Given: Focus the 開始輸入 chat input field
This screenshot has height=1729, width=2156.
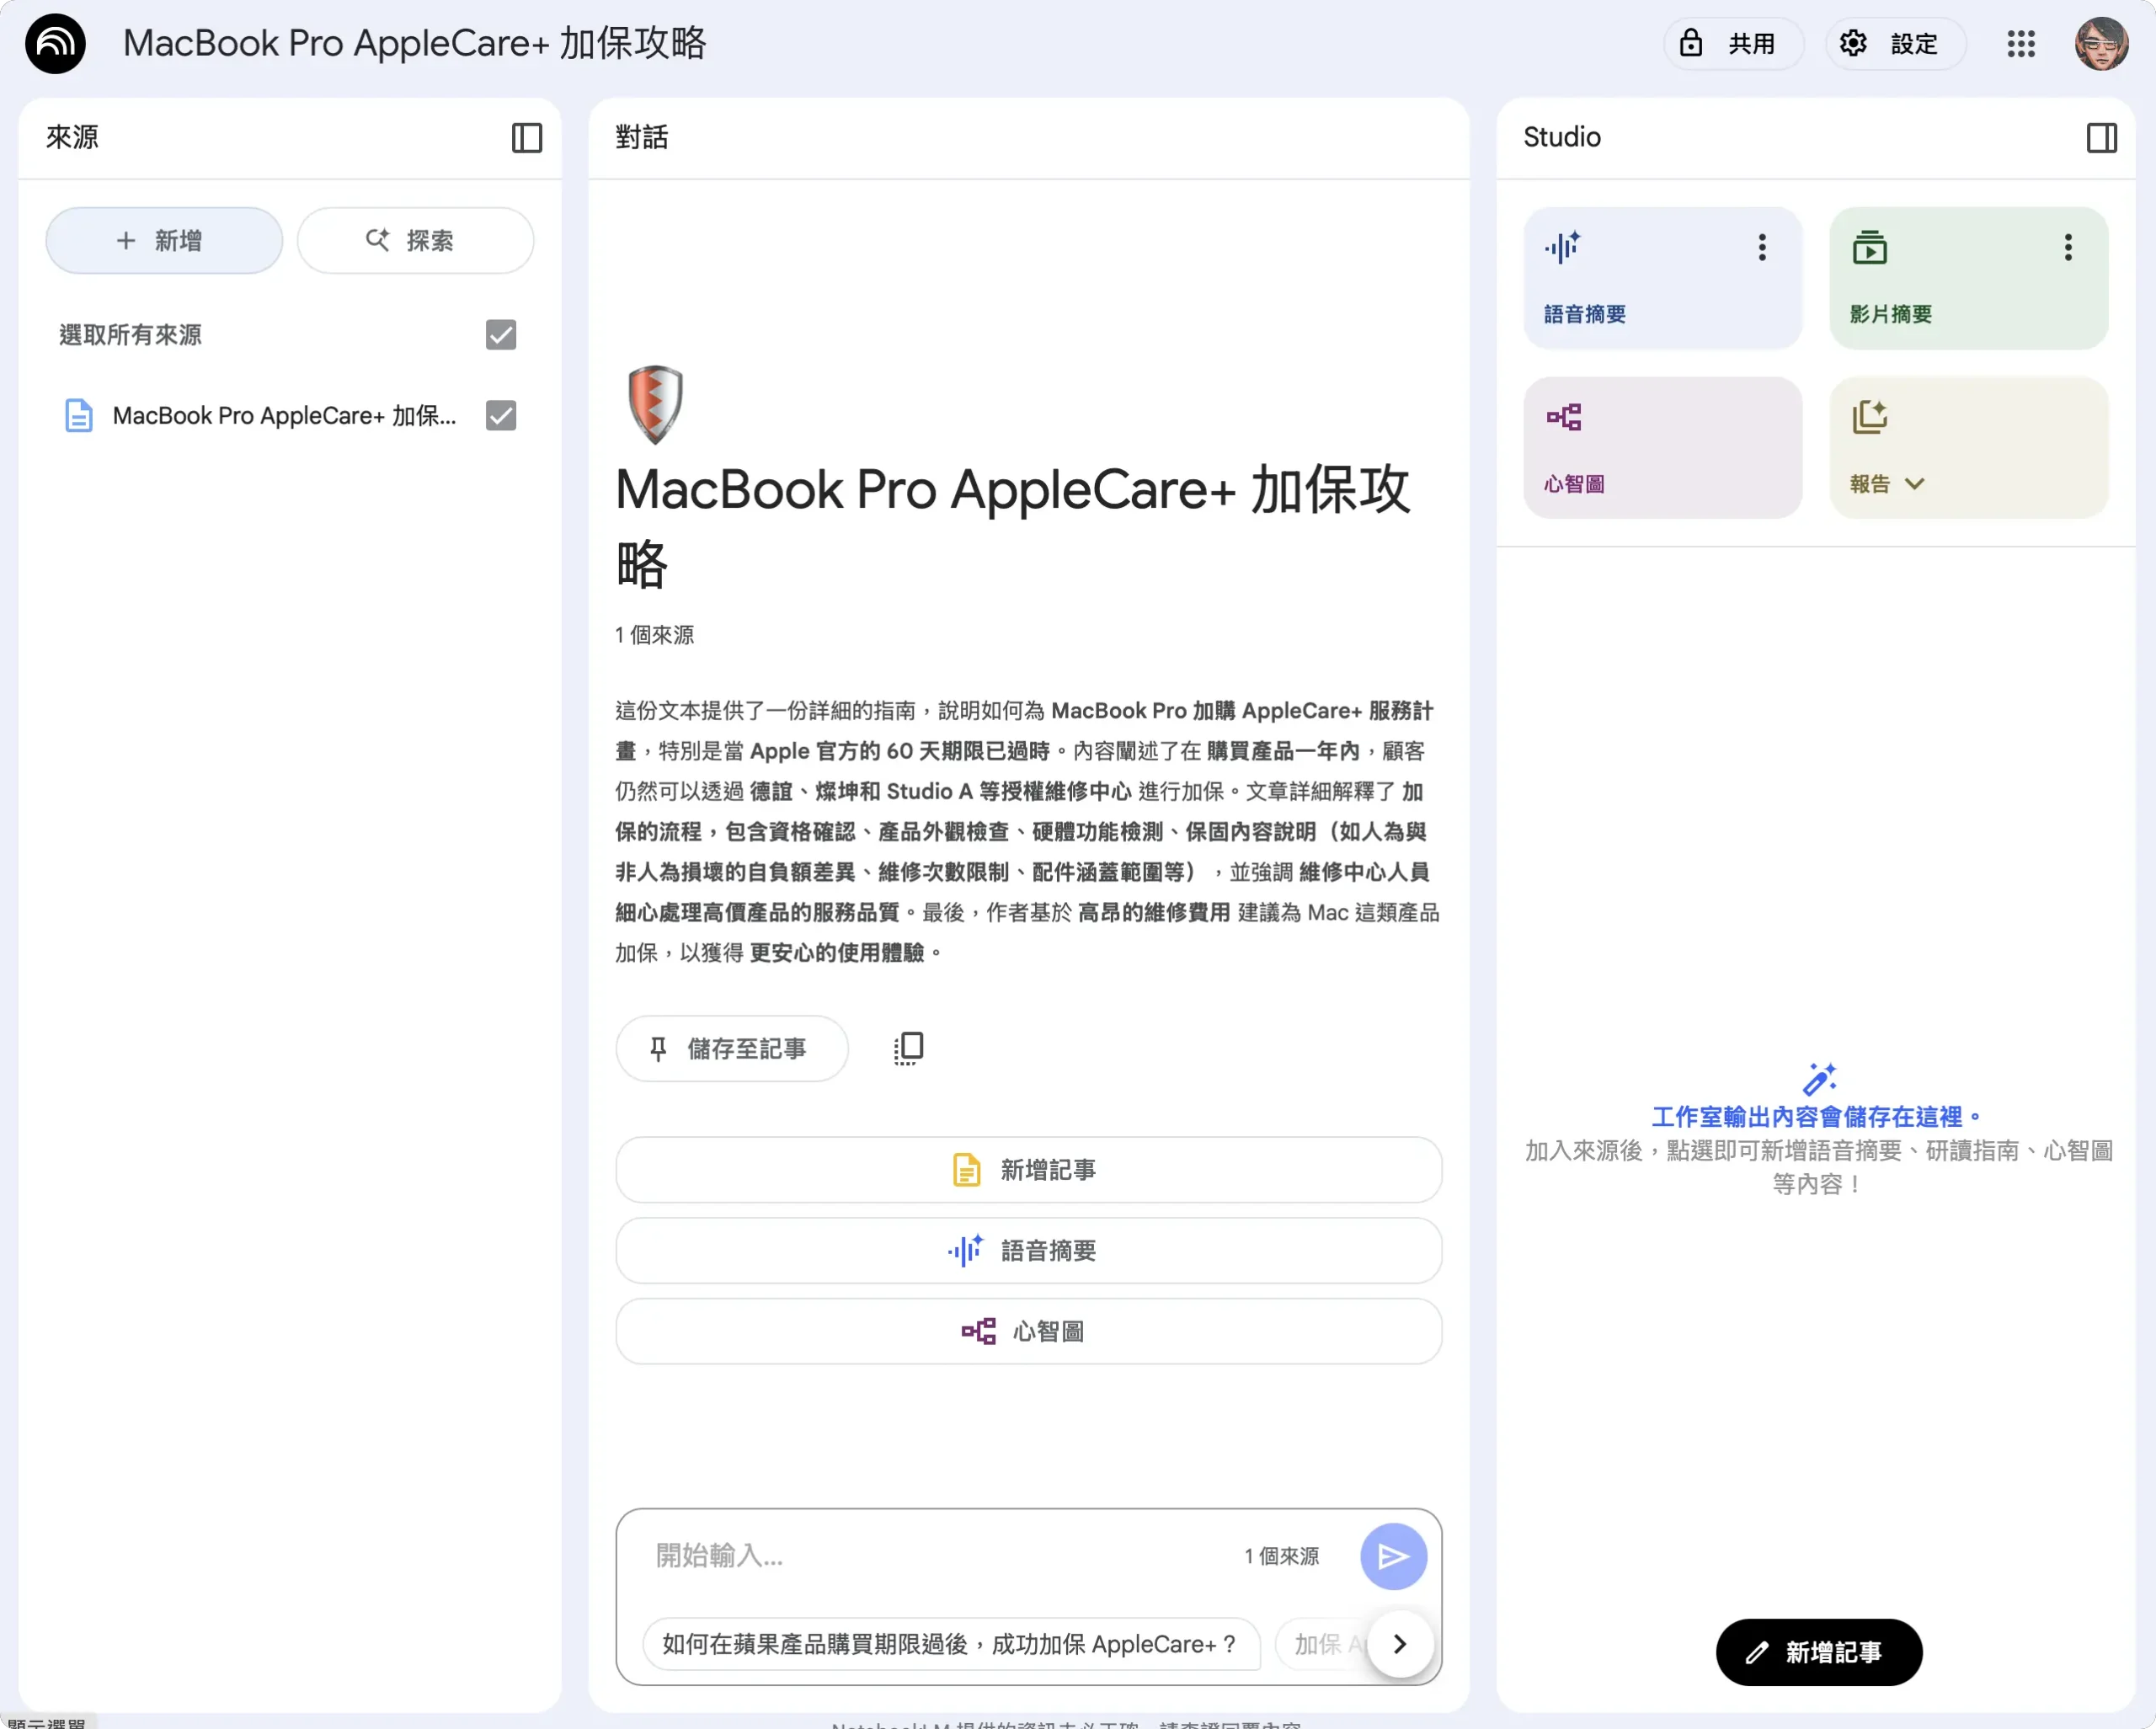Looking at the screenshot, I should point(935,1556).
